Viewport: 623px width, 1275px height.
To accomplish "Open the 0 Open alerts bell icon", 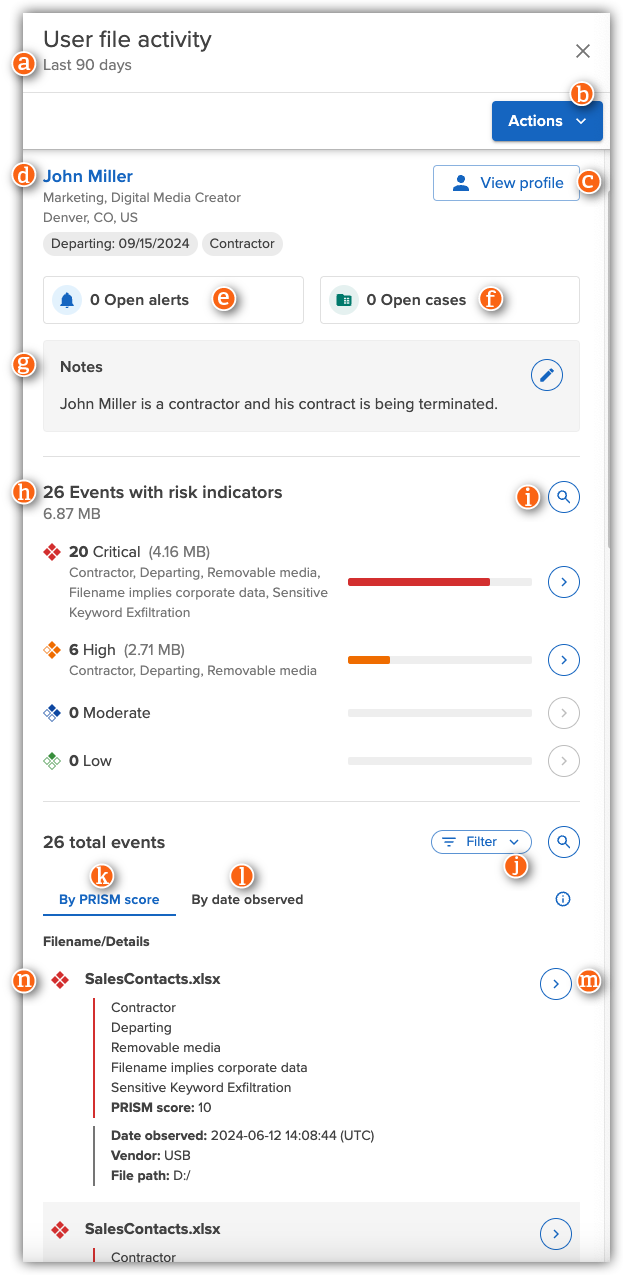I will (67, 299).
